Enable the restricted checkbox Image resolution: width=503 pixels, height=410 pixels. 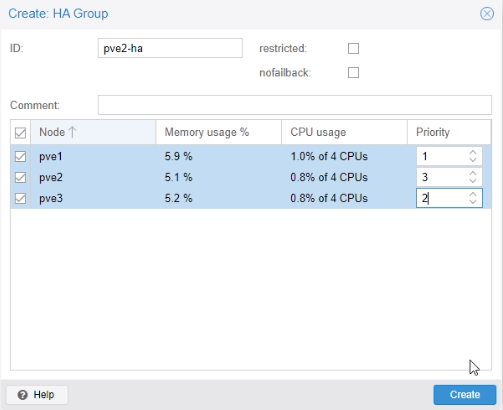(x=353, y=48)
